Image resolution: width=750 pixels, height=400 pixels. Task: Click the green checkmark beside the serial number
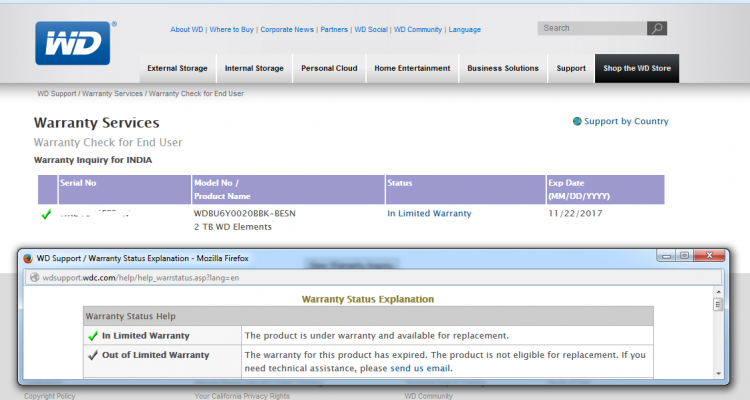coord(46,214)
